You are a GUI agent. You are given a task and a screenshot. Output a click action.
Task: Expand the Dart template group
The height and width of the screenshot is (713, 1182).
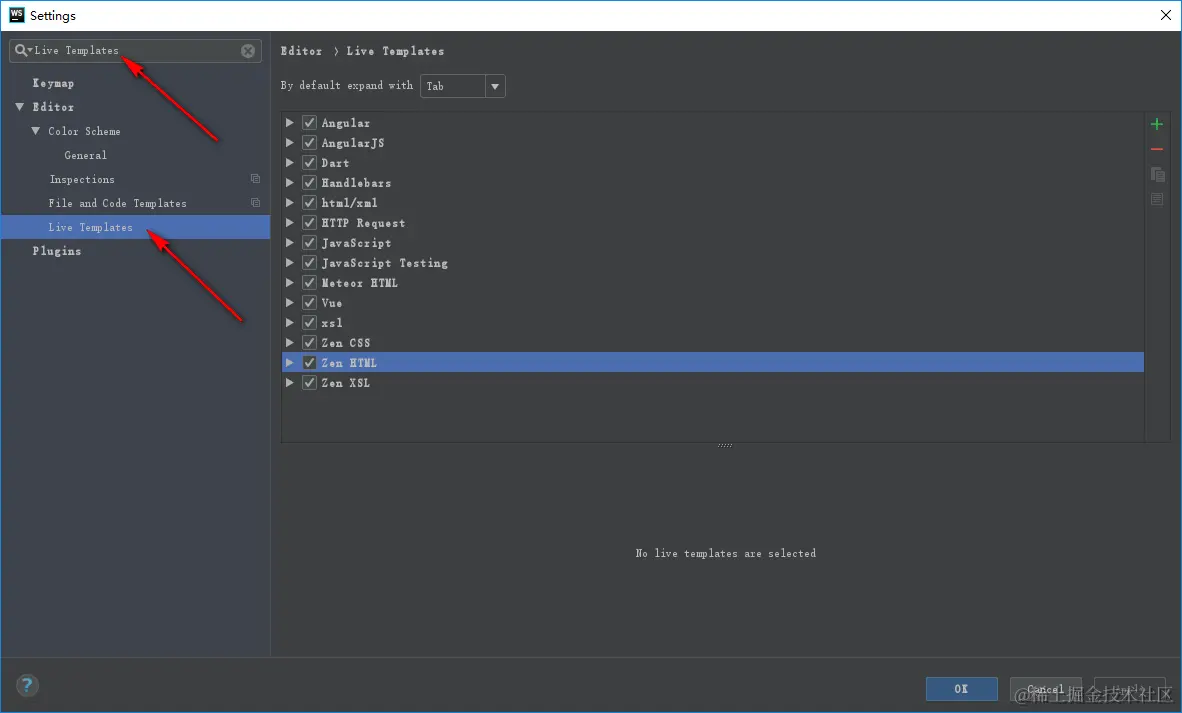click(289, 162)
